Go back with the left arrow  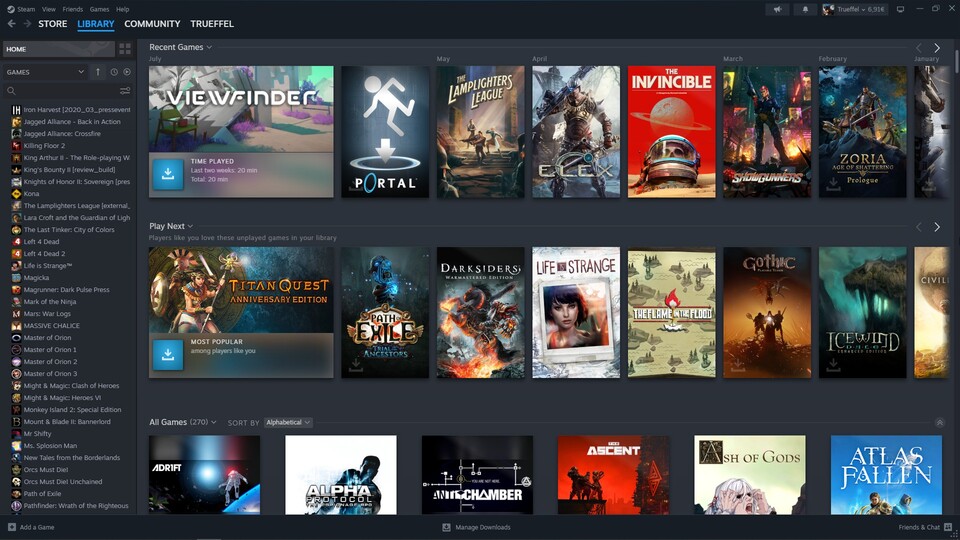pos(12,24)
